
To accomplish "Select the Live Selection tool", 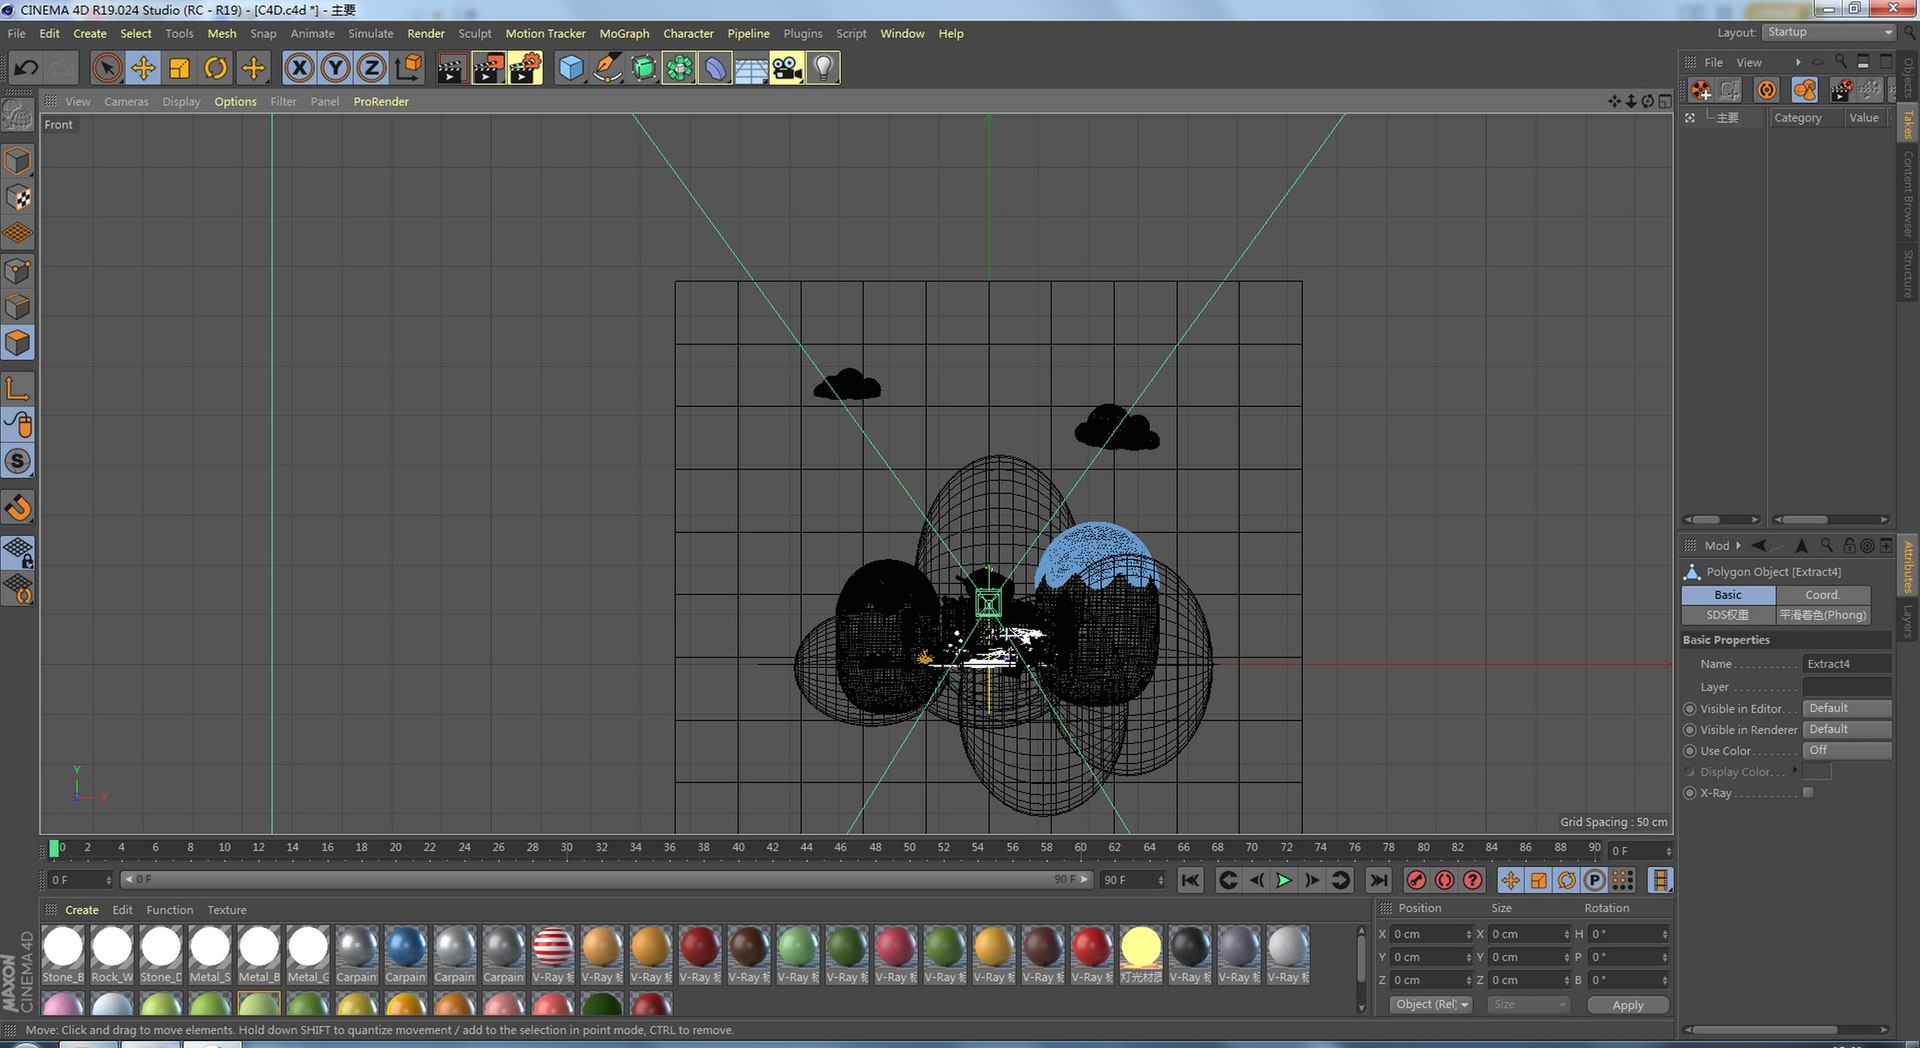I will (x=107, y=68).
